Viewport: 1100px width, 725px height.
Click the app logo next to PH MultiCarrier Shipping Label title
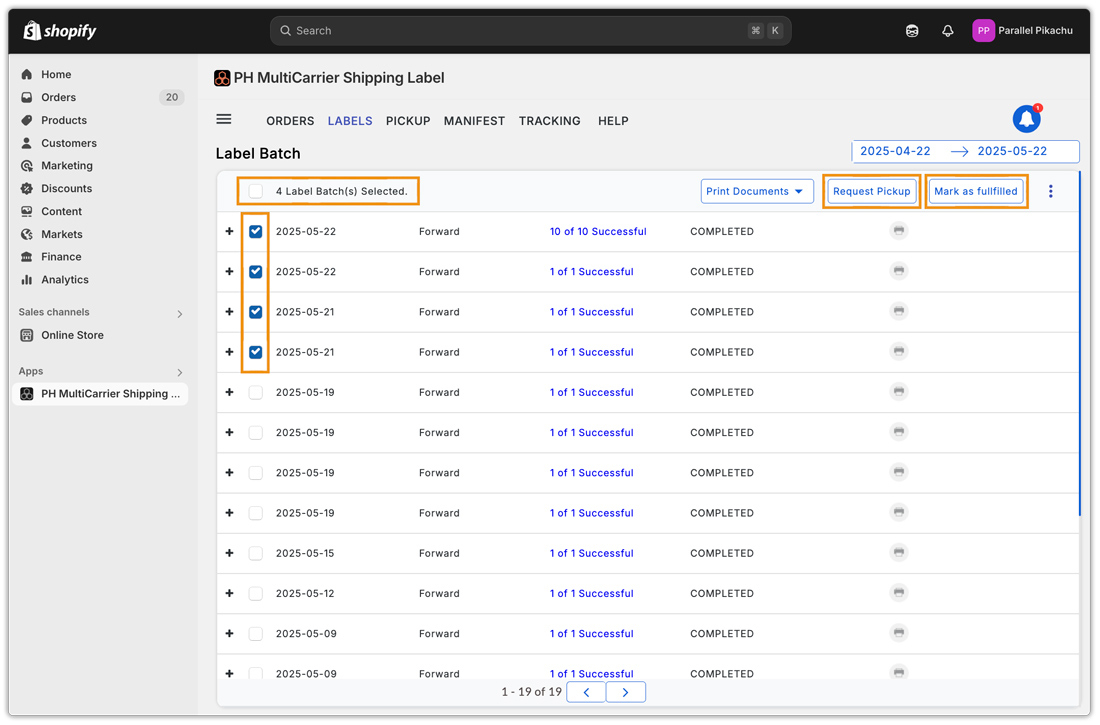[x=222, y=78]
